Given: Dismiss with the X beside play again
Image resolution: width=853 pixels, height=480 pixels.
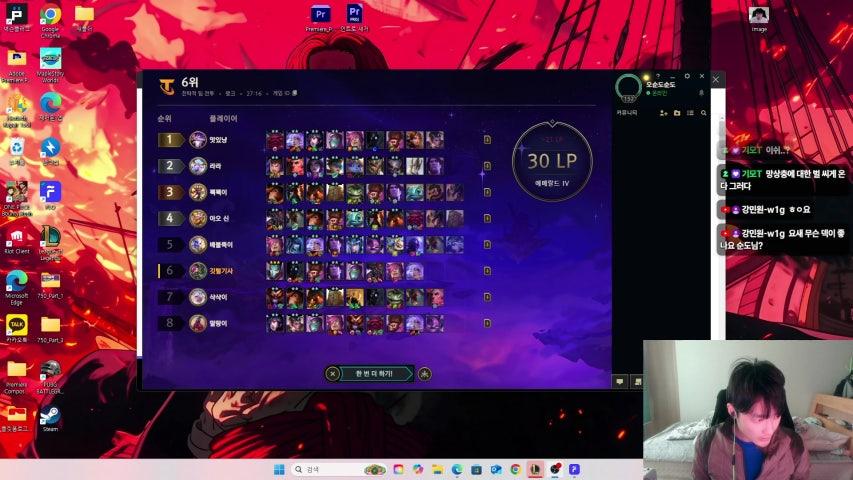Looking at the screenshot, I should tap(332, 374).
